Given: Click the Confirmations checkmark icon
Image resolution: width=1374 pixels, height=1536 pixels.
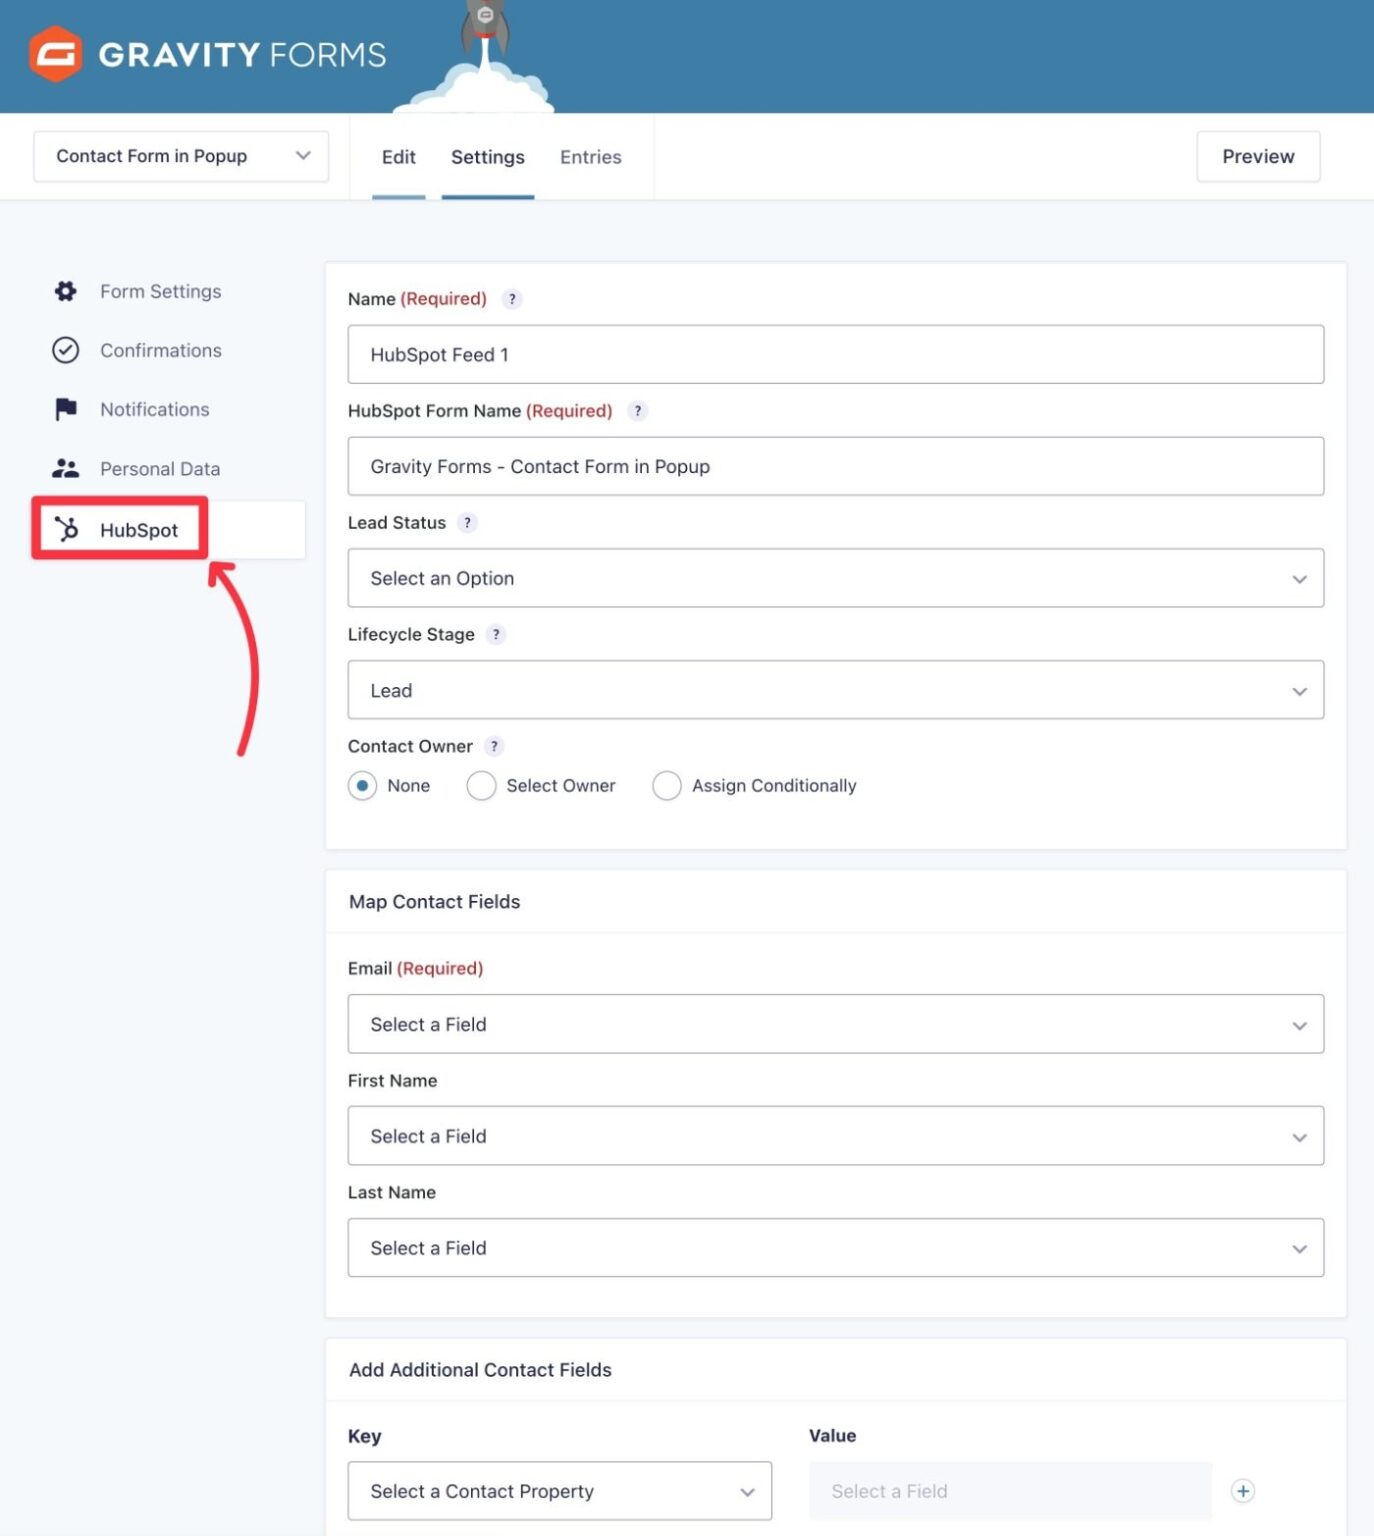Looking at the screenshot, I should [64, 350].
